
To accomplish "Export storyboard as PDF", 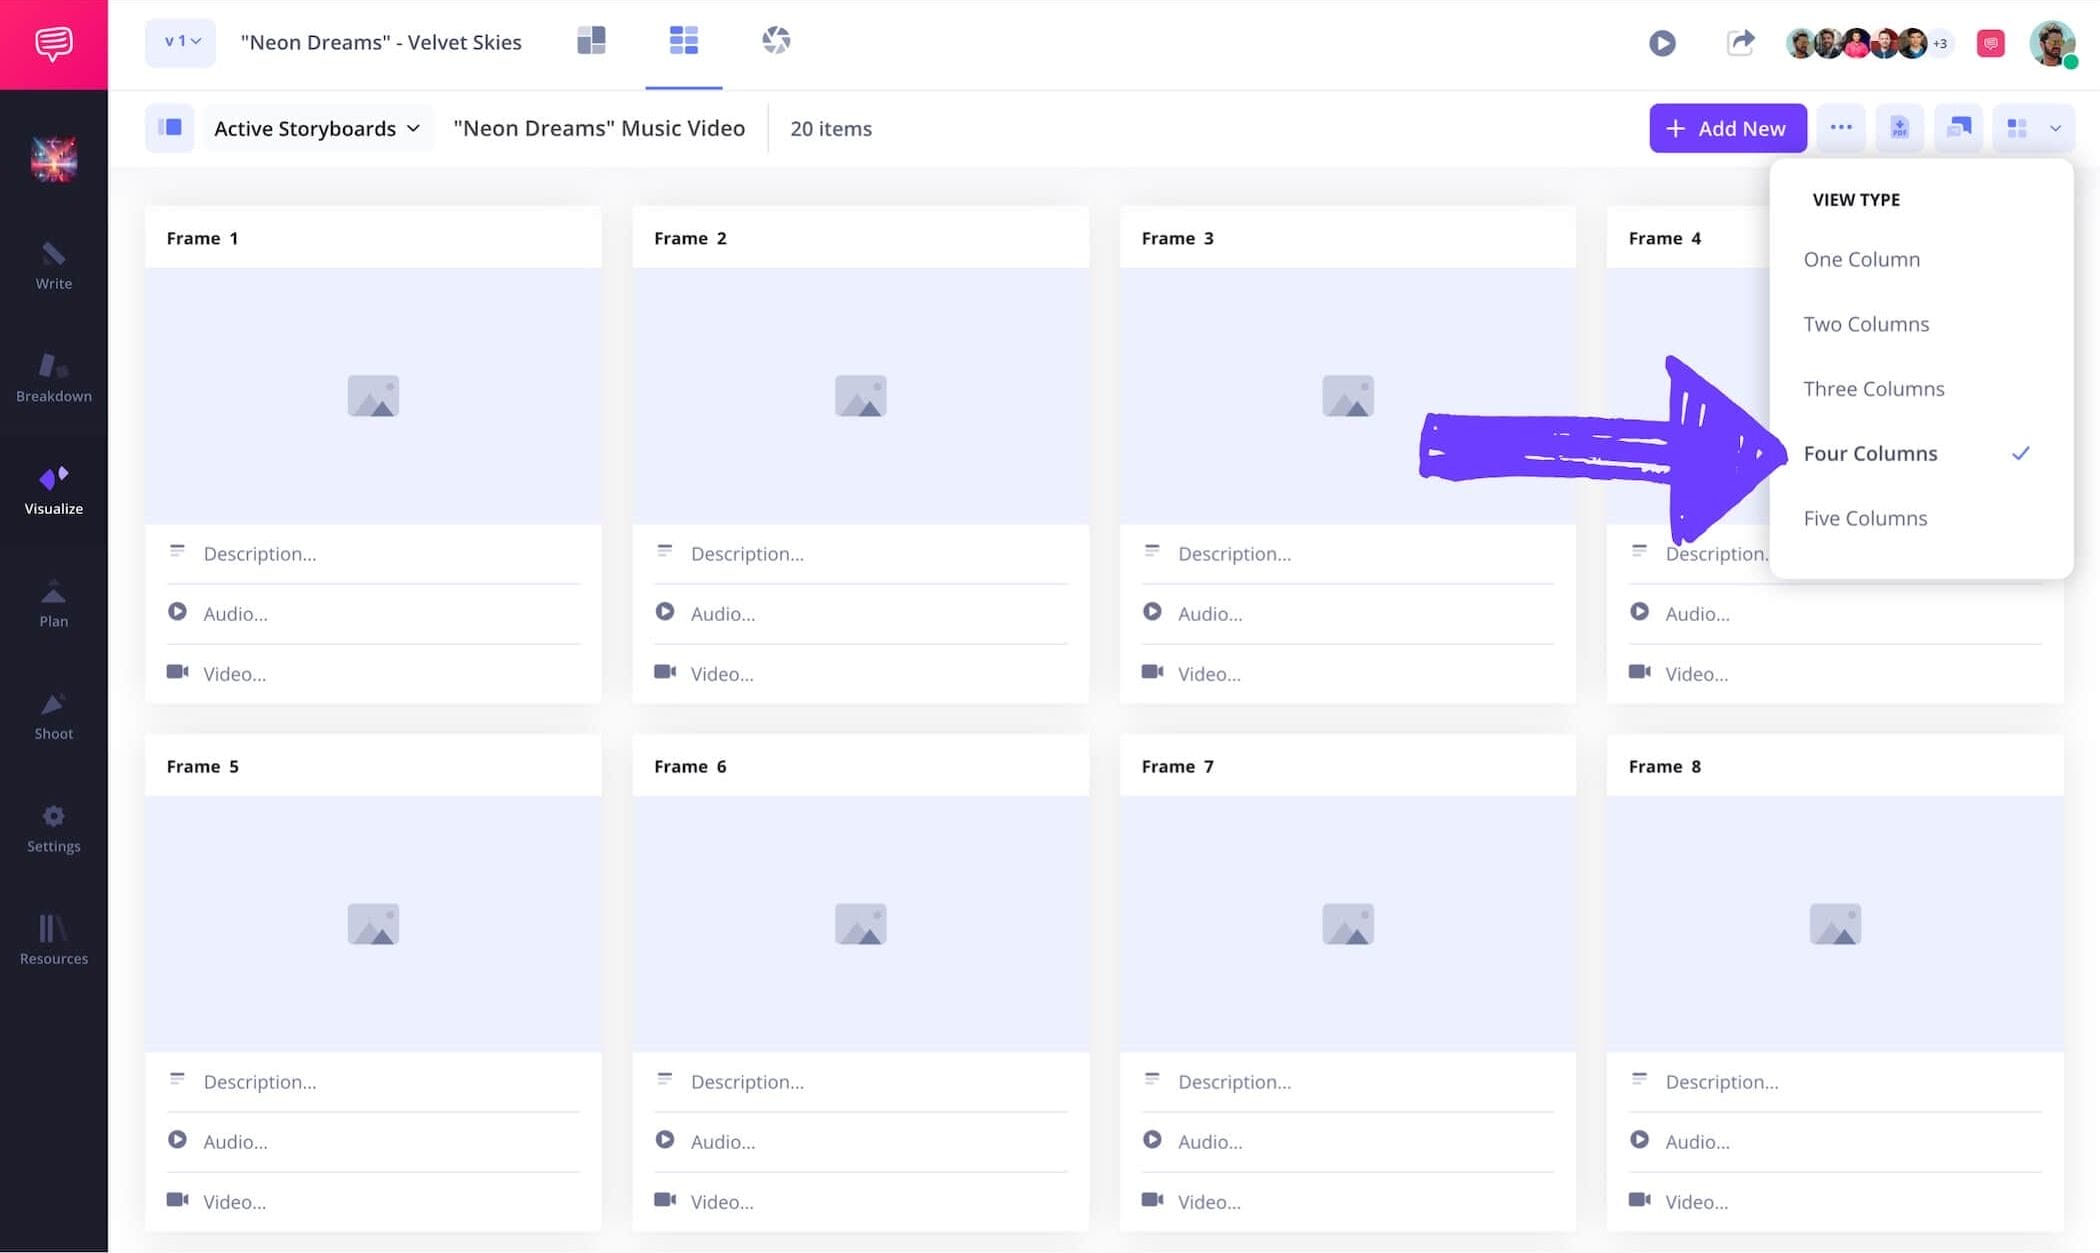I will (x=1899, y=128).
